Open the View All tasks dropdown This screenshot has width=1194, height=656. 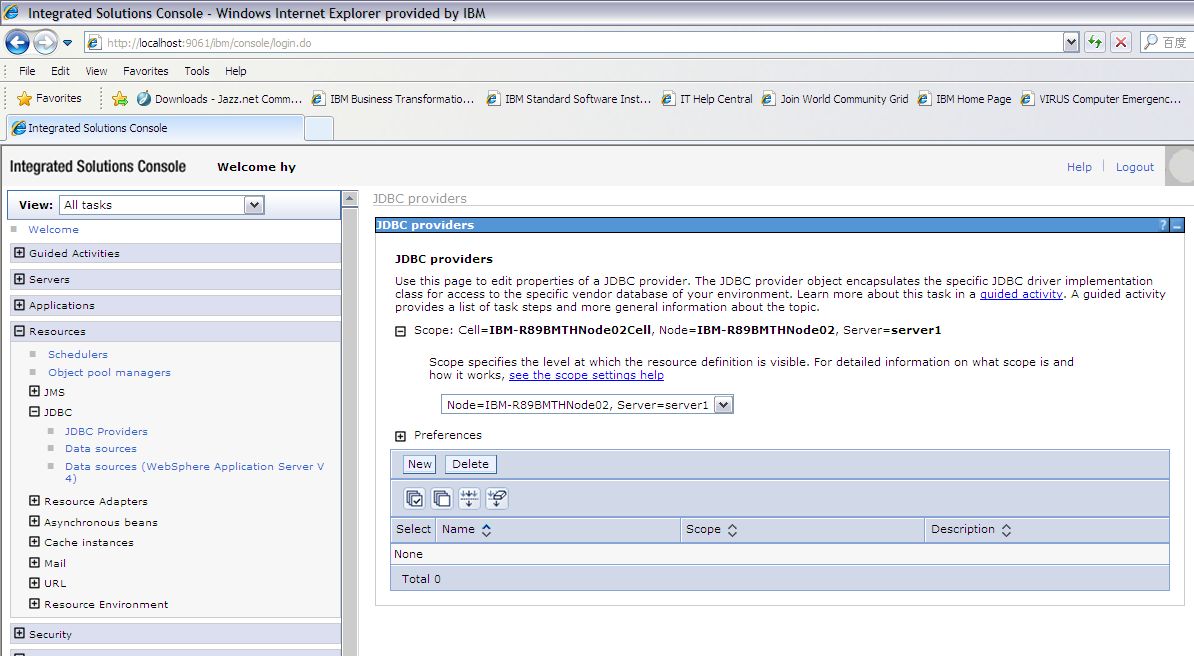click(161, 205)
